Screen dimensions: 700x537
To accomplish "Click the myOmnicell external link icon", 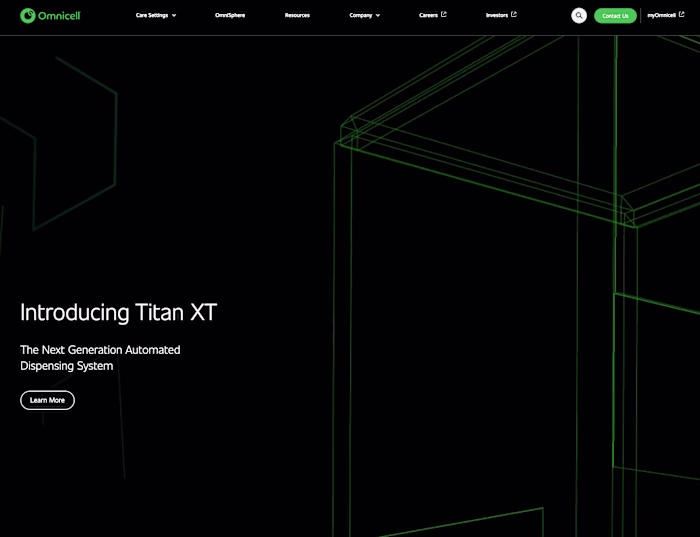I will point(681,14).
